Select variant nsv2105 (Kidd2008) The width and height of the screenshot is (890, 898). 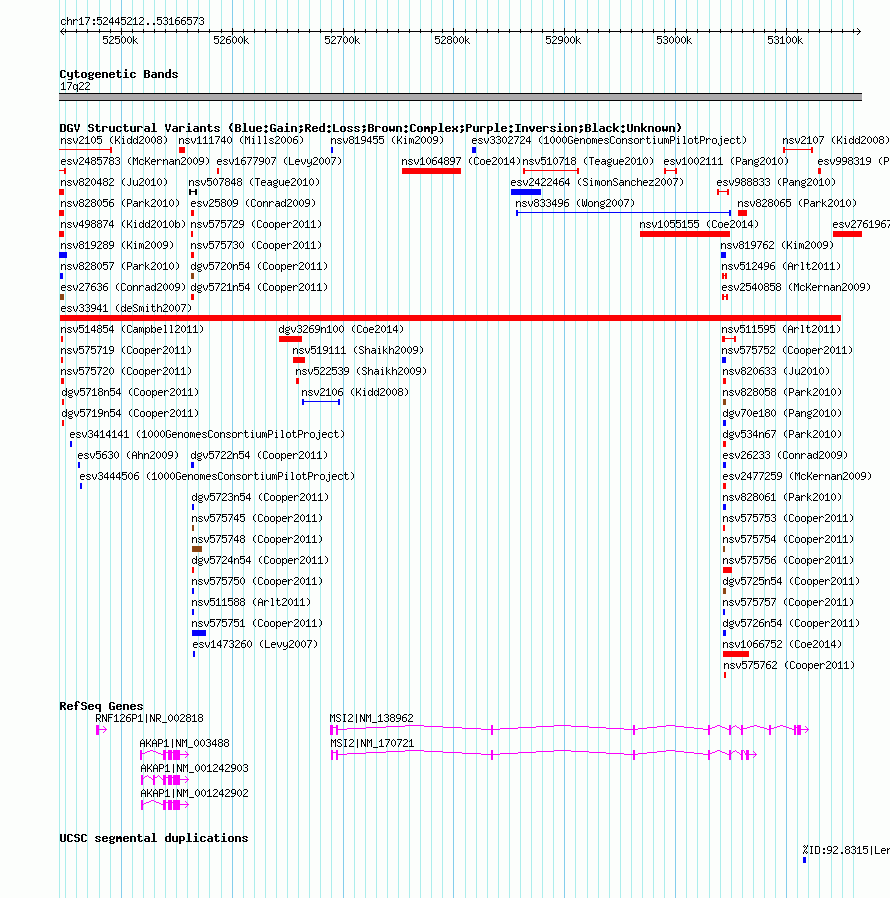coord(114,140)
